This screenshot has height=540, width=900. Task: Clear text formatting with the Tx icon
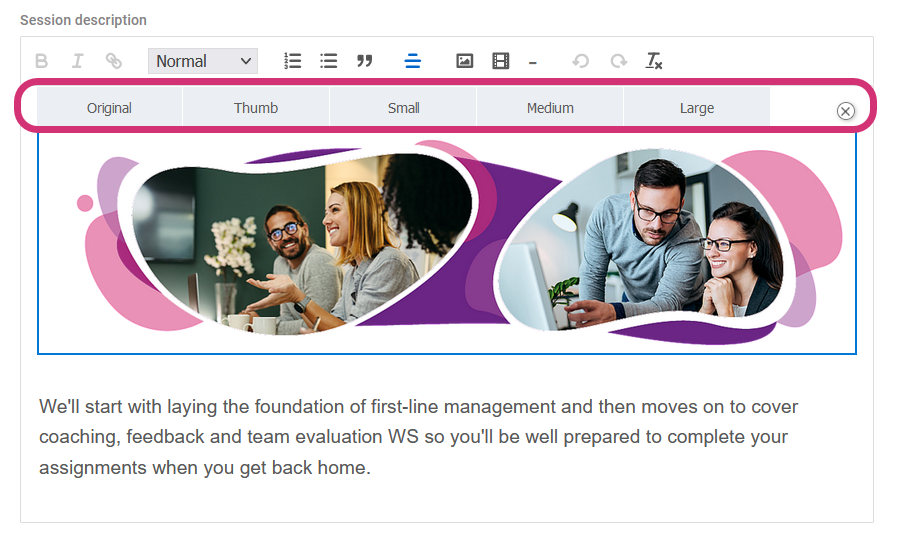click(654, 61)
